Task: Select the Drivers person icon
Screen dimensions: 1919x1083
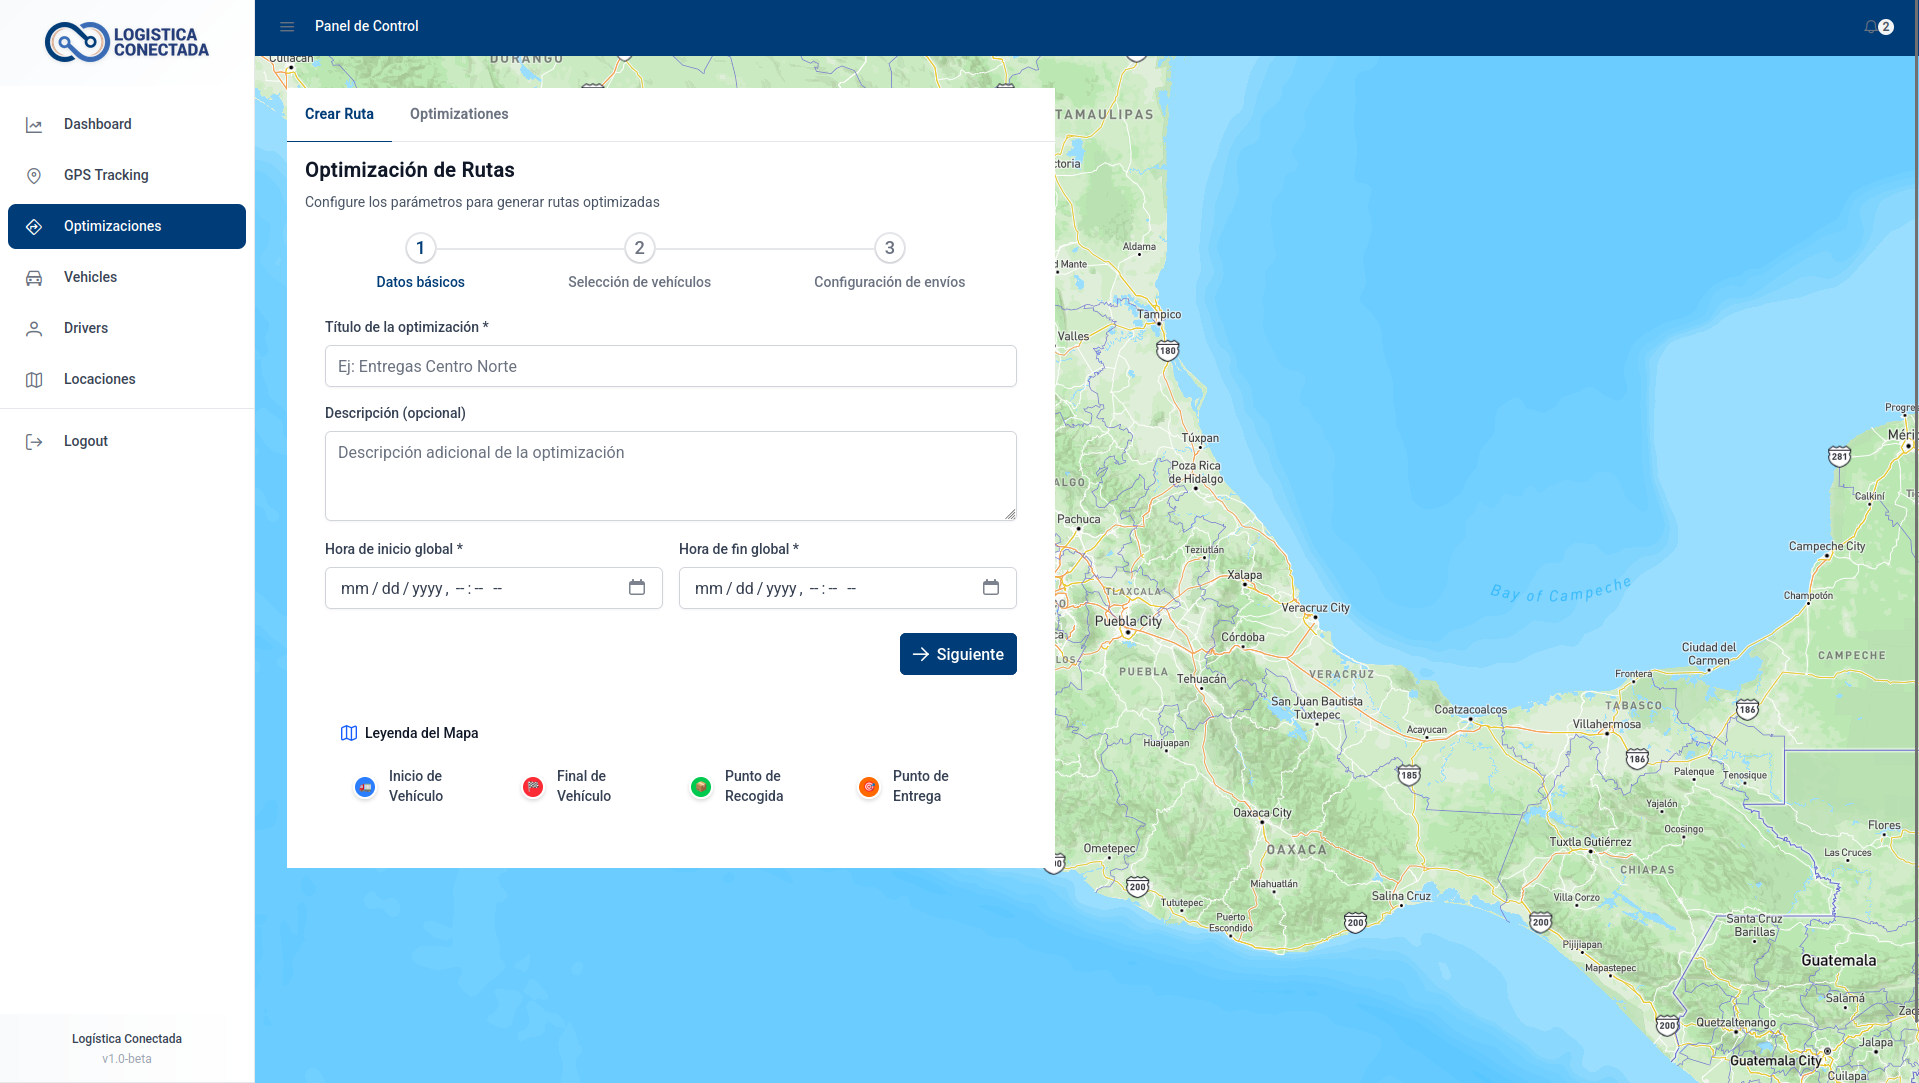Action: (x=34, y=328)
